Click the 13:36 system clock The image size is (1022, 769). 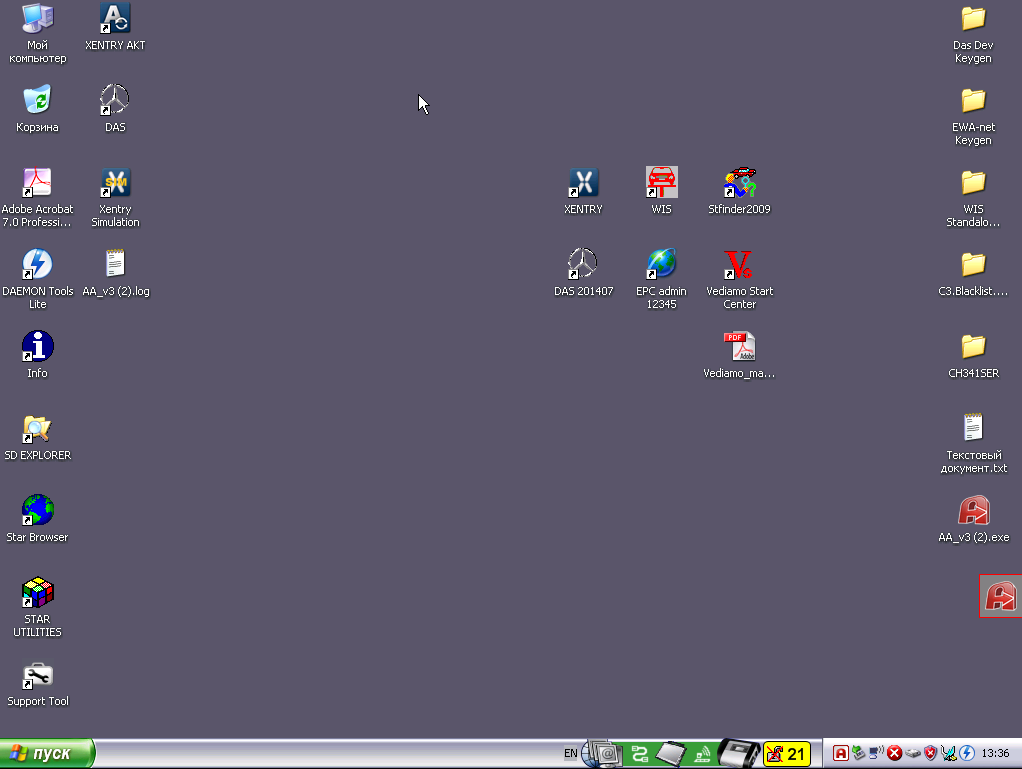tap(995, 753)
